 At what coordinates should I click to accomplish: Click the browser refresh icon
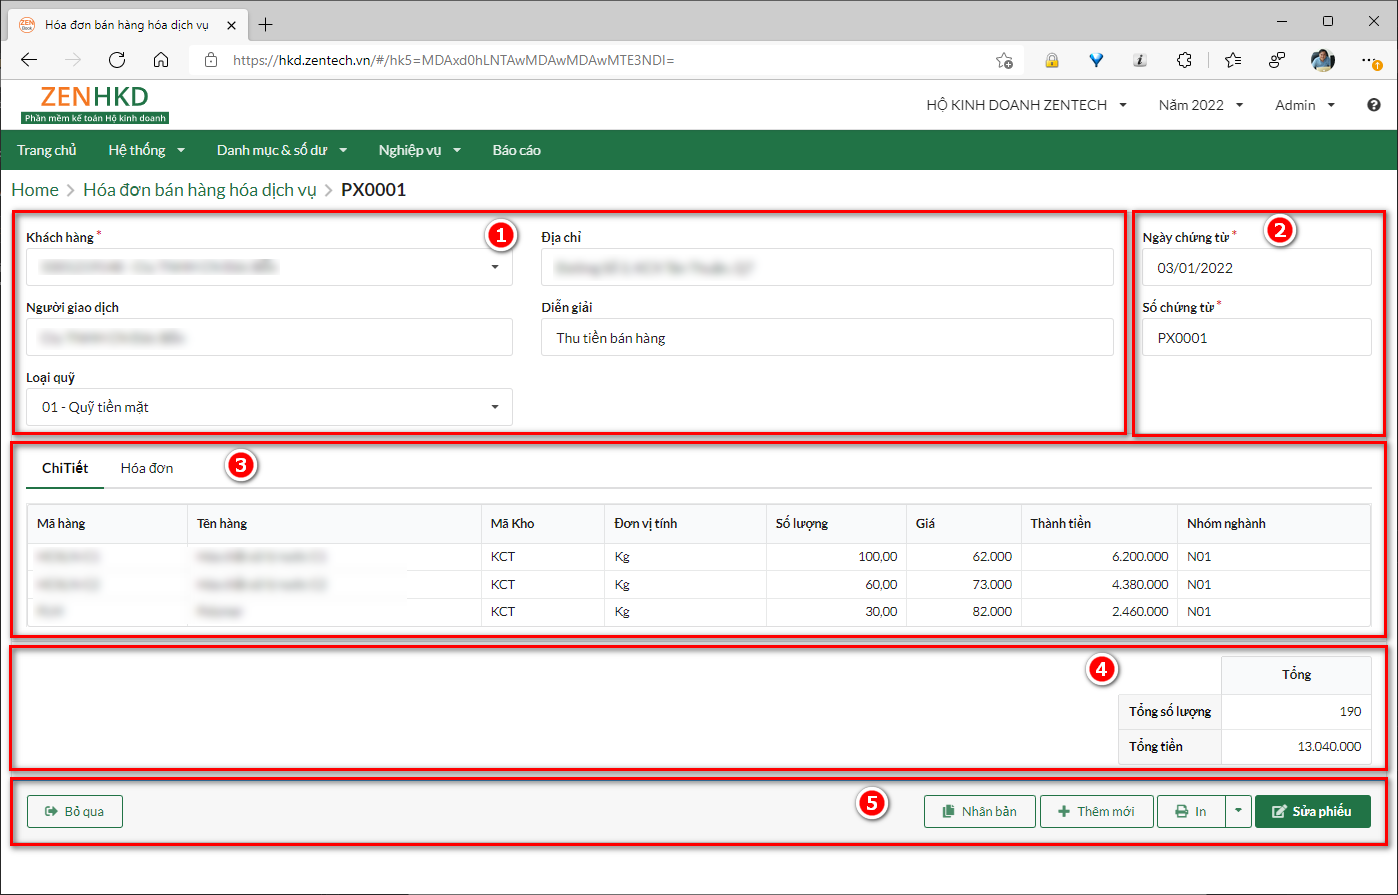click(117, 60)
